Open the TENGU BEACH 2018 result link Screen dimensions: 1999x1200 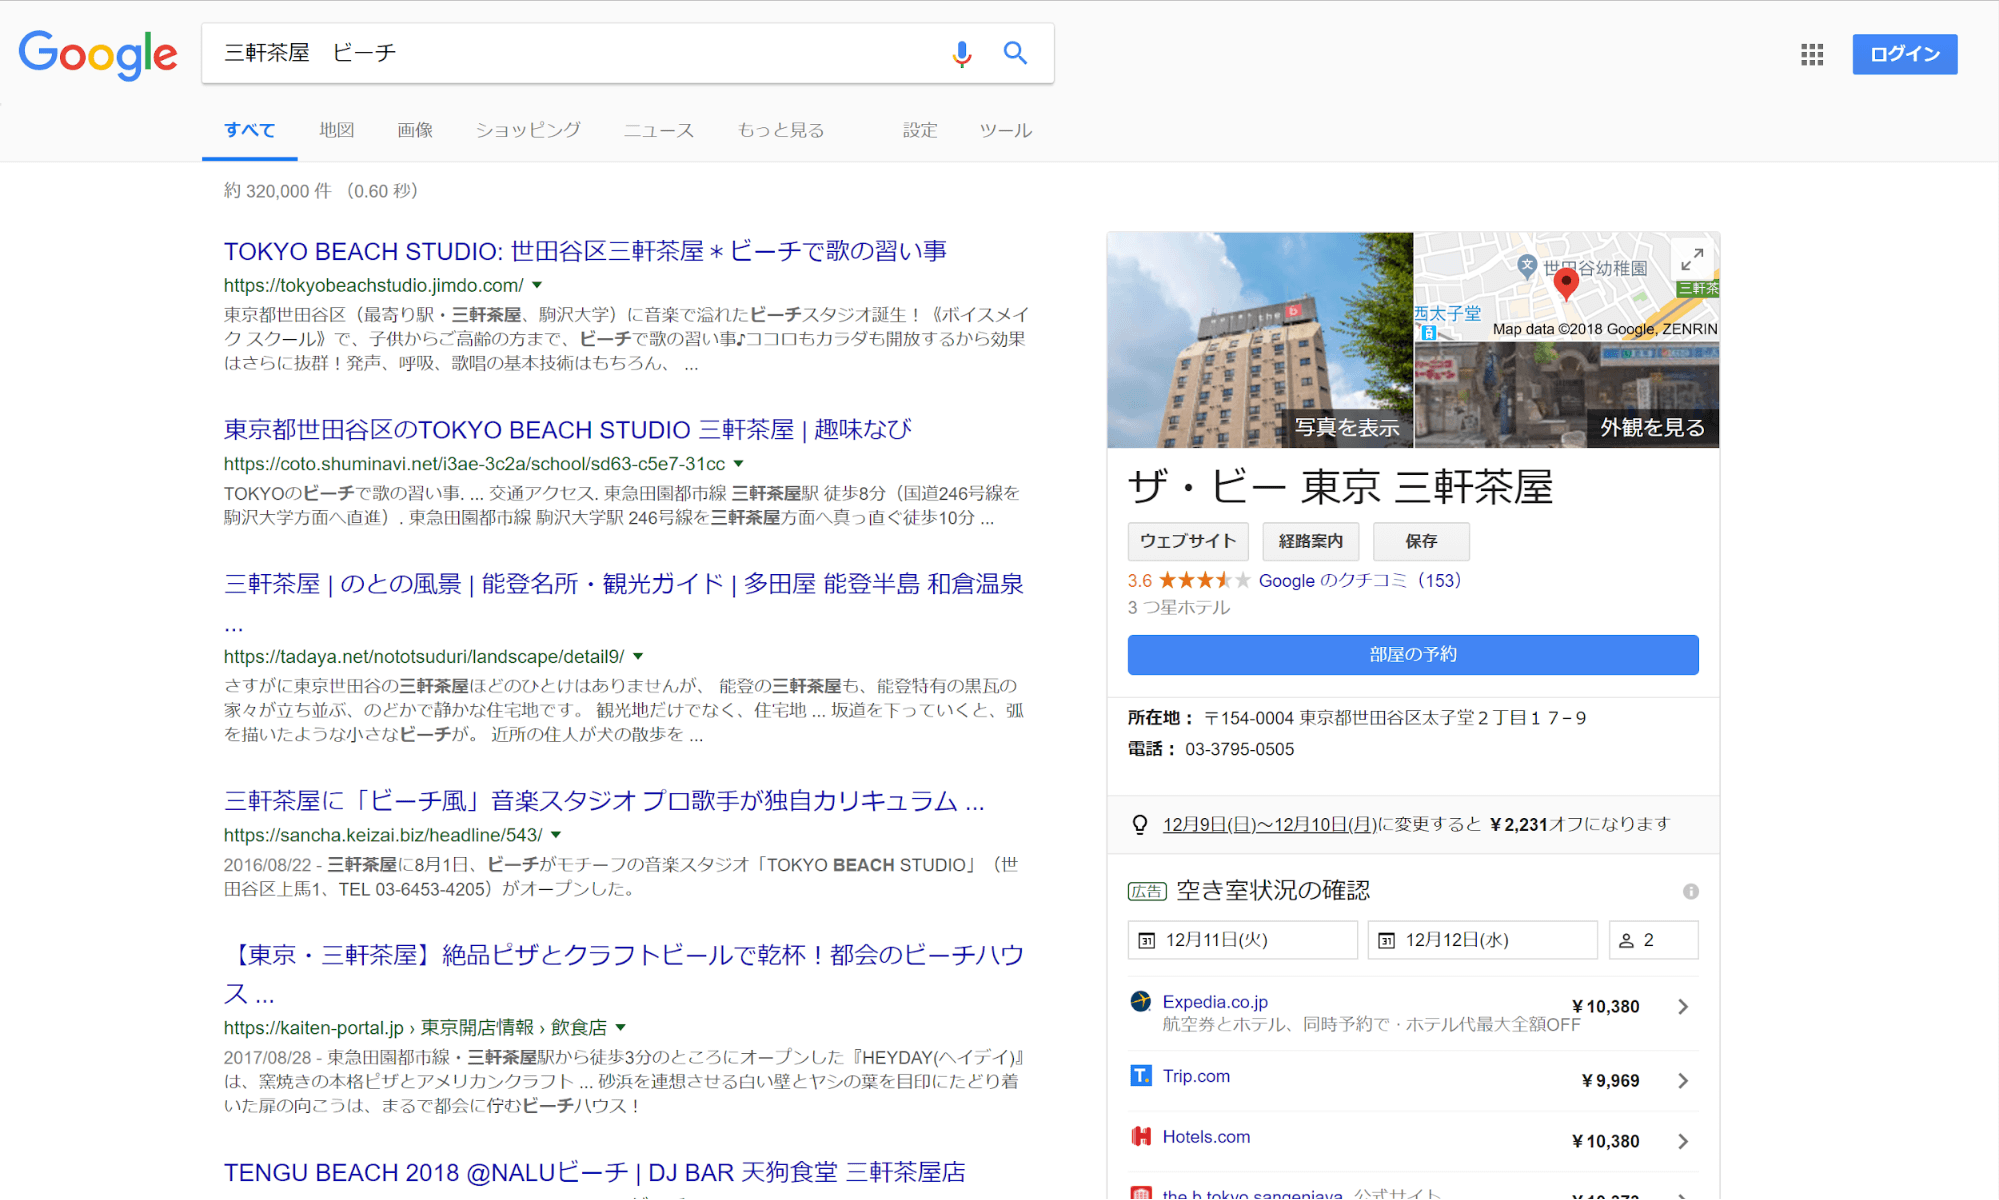pyautogui.click(x=595, y=1172)
